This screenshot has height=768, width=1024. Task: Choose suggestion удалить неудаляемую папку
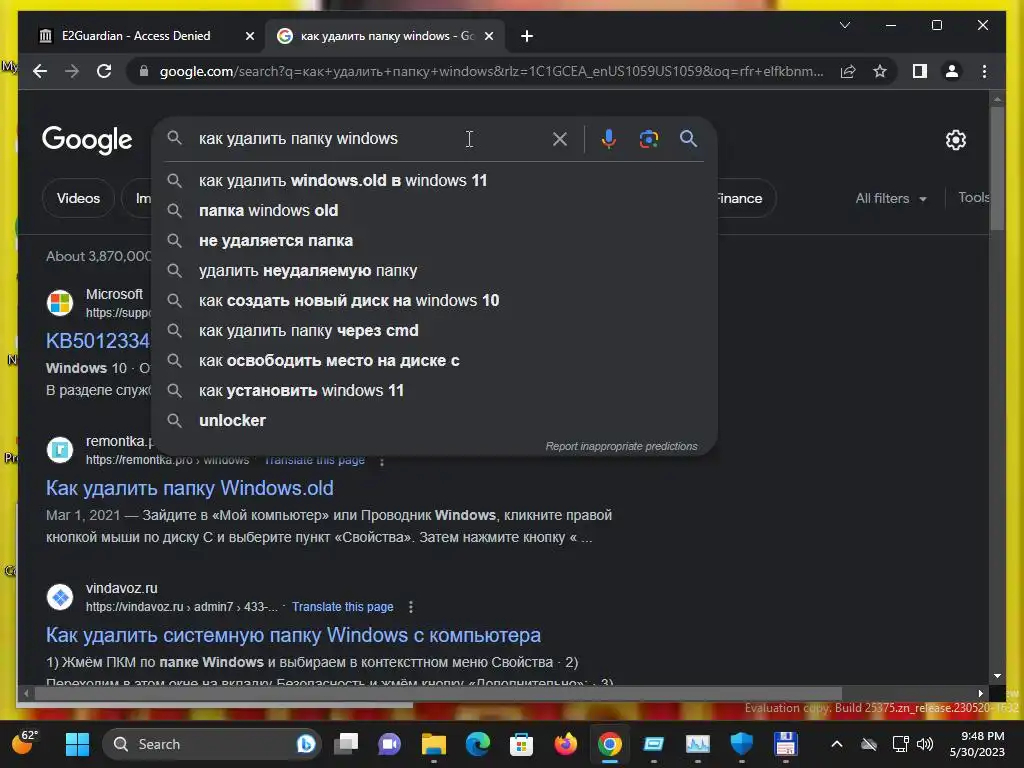point(434,270)
